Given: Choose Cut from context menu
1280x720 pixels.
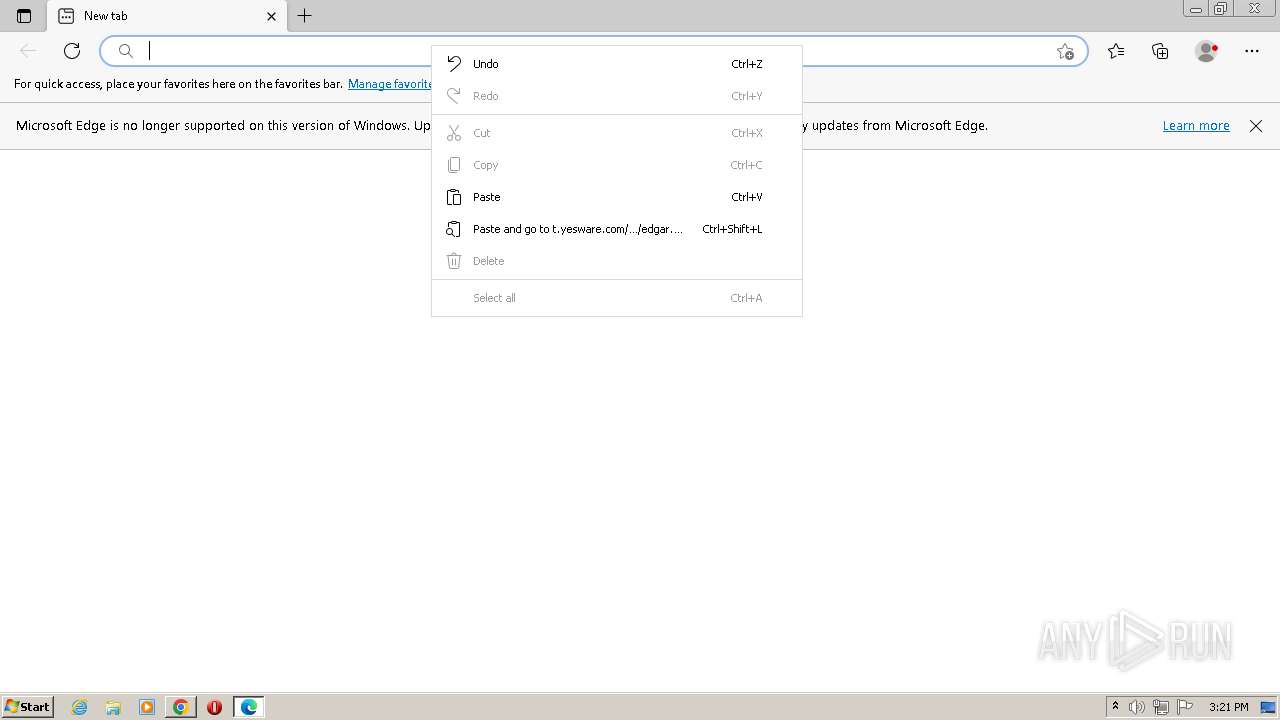Looking at the screenshot, I should [x=616, y=133].
